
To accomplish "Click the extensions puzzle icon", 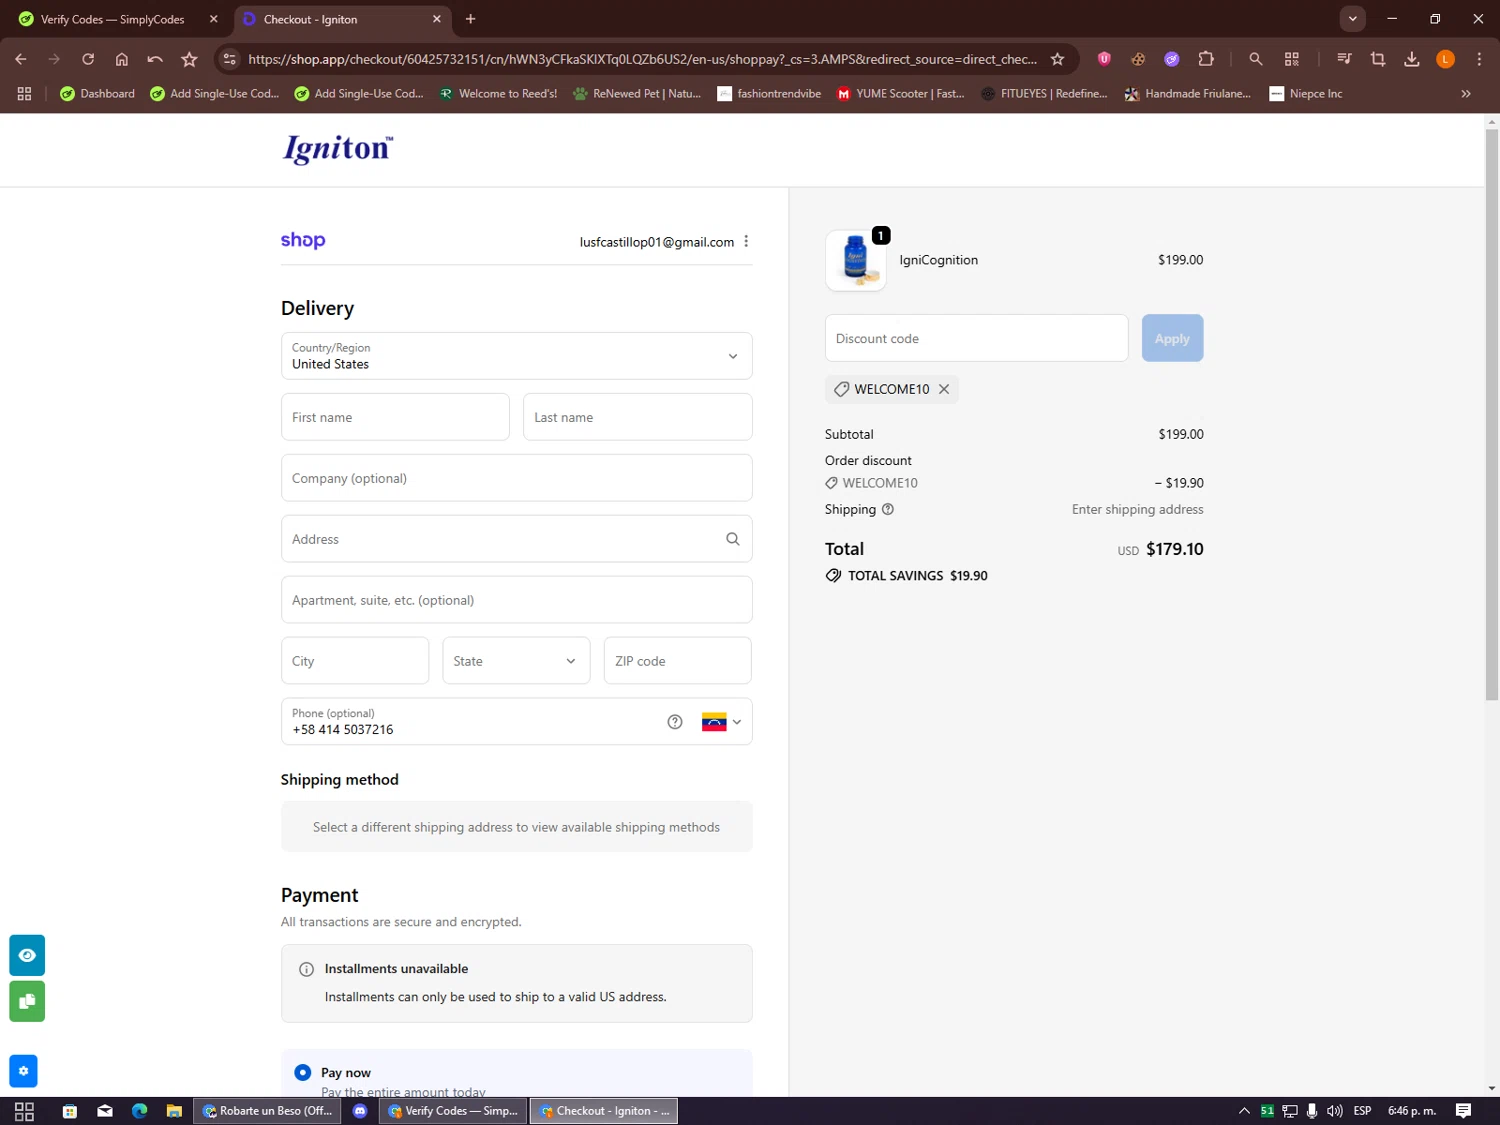I will 1206,59.
